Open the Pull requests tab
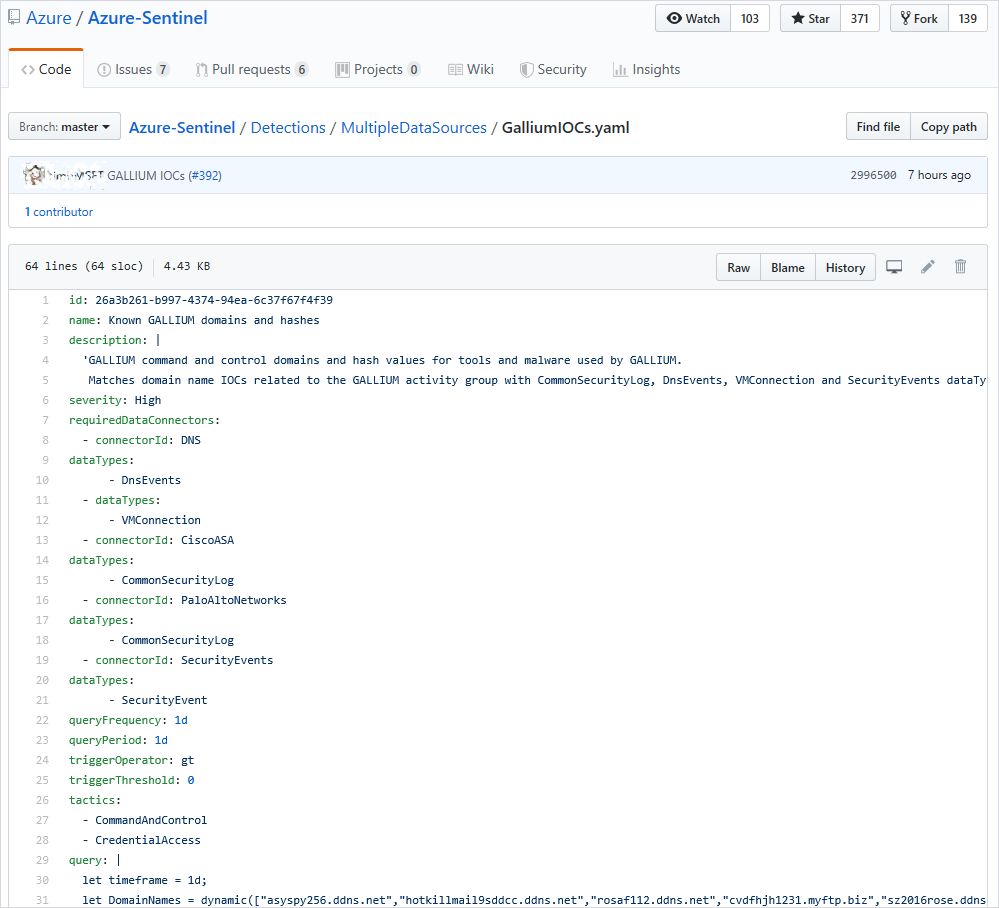The width and height of the screenshot is (999, 908). pos(251,70)
